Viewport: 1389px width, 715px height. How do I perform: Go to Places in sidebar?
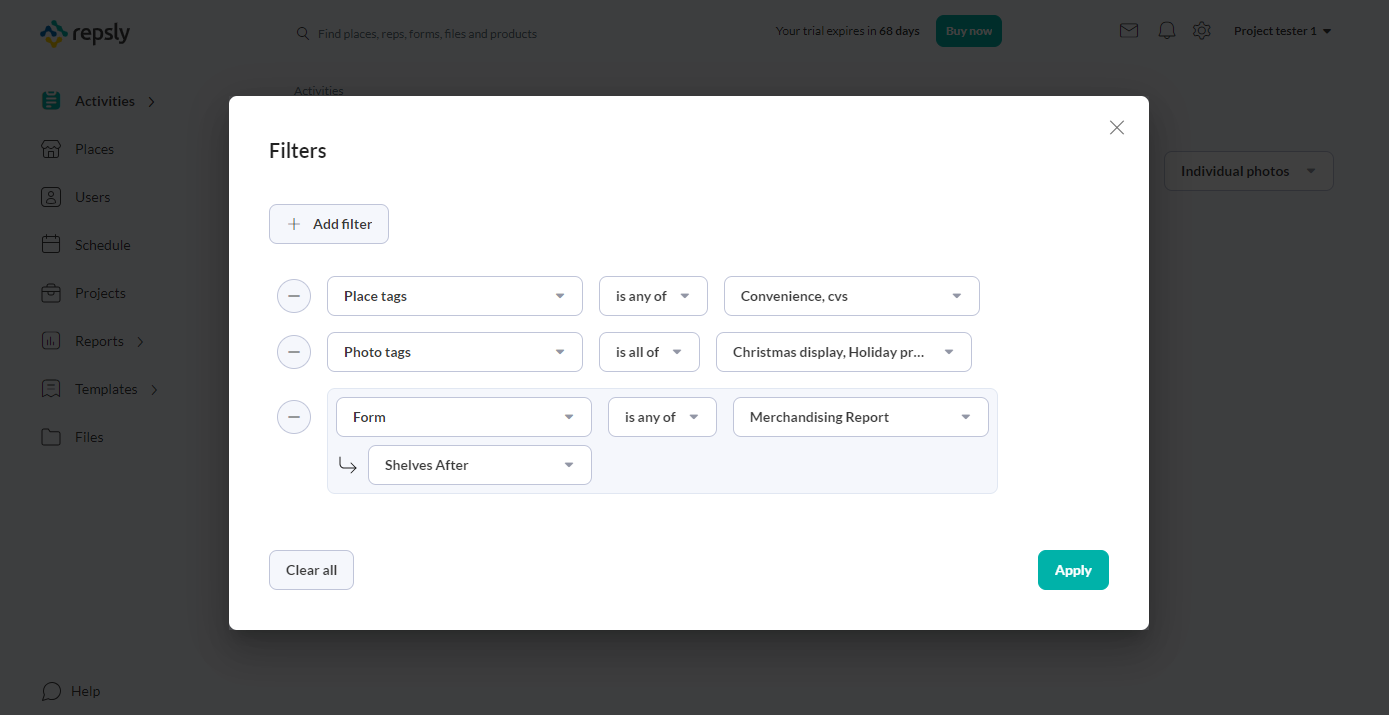(x=94, y=149)
